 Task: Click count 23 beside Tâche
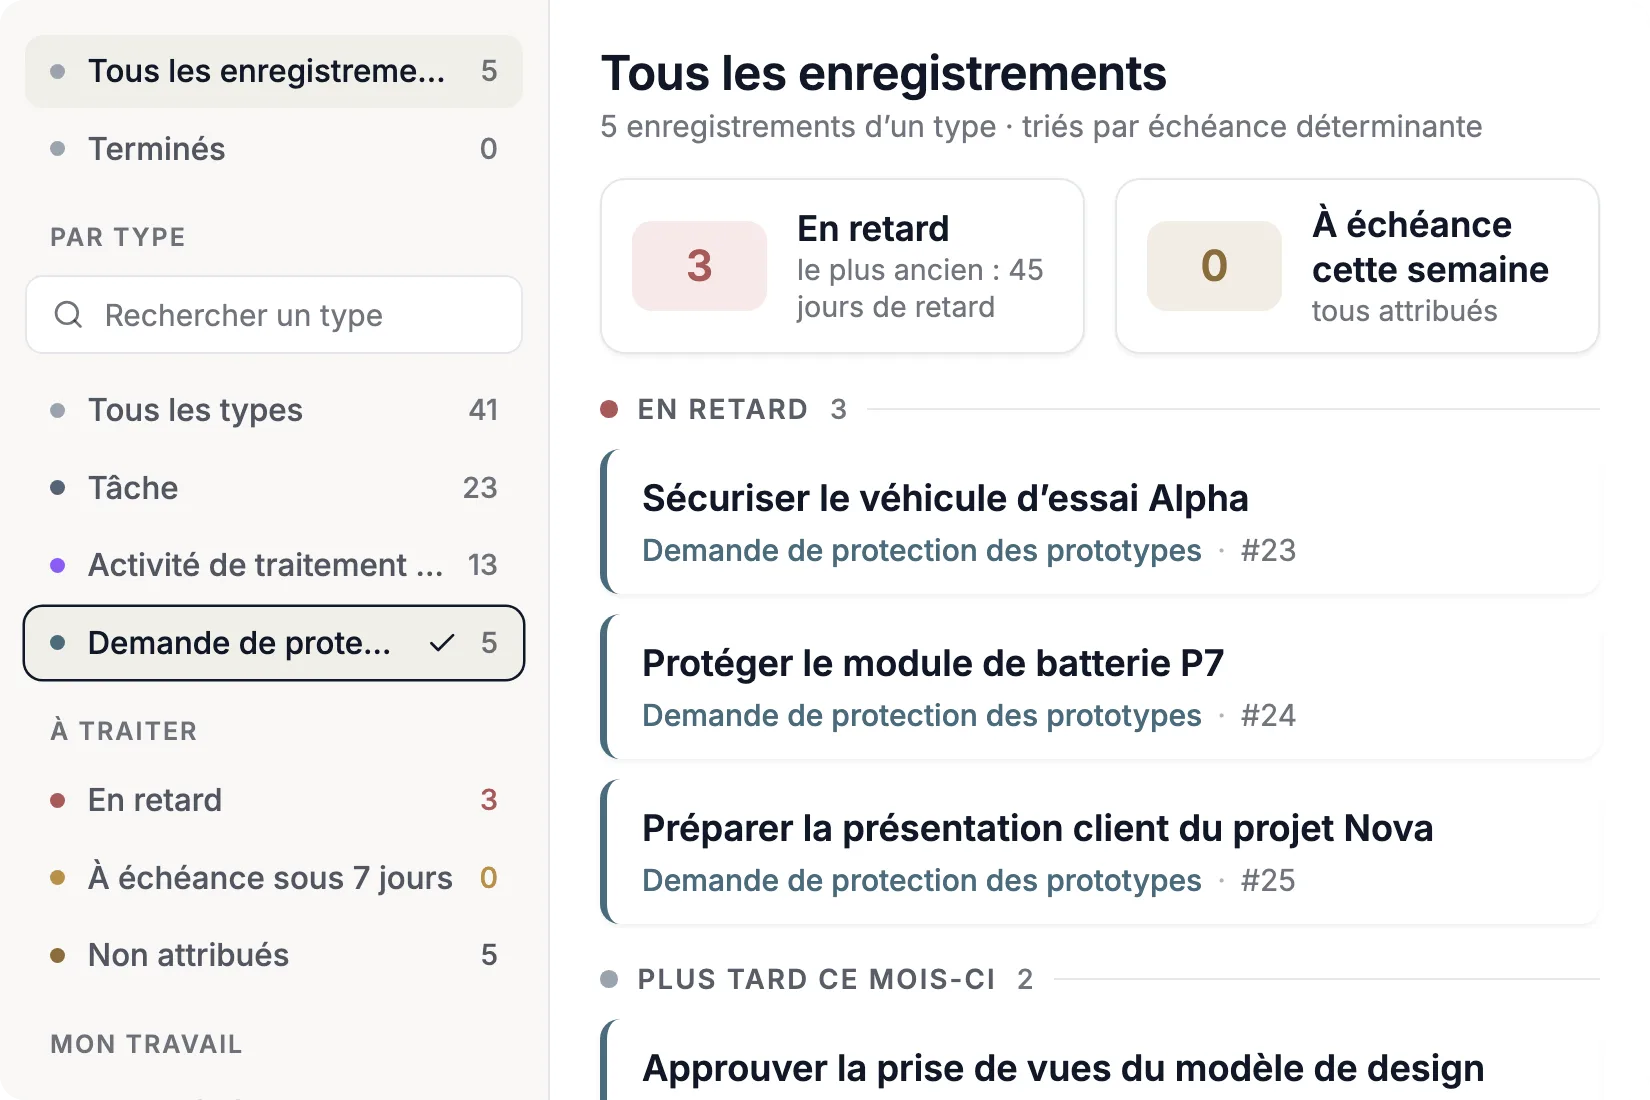coord(480,488)
